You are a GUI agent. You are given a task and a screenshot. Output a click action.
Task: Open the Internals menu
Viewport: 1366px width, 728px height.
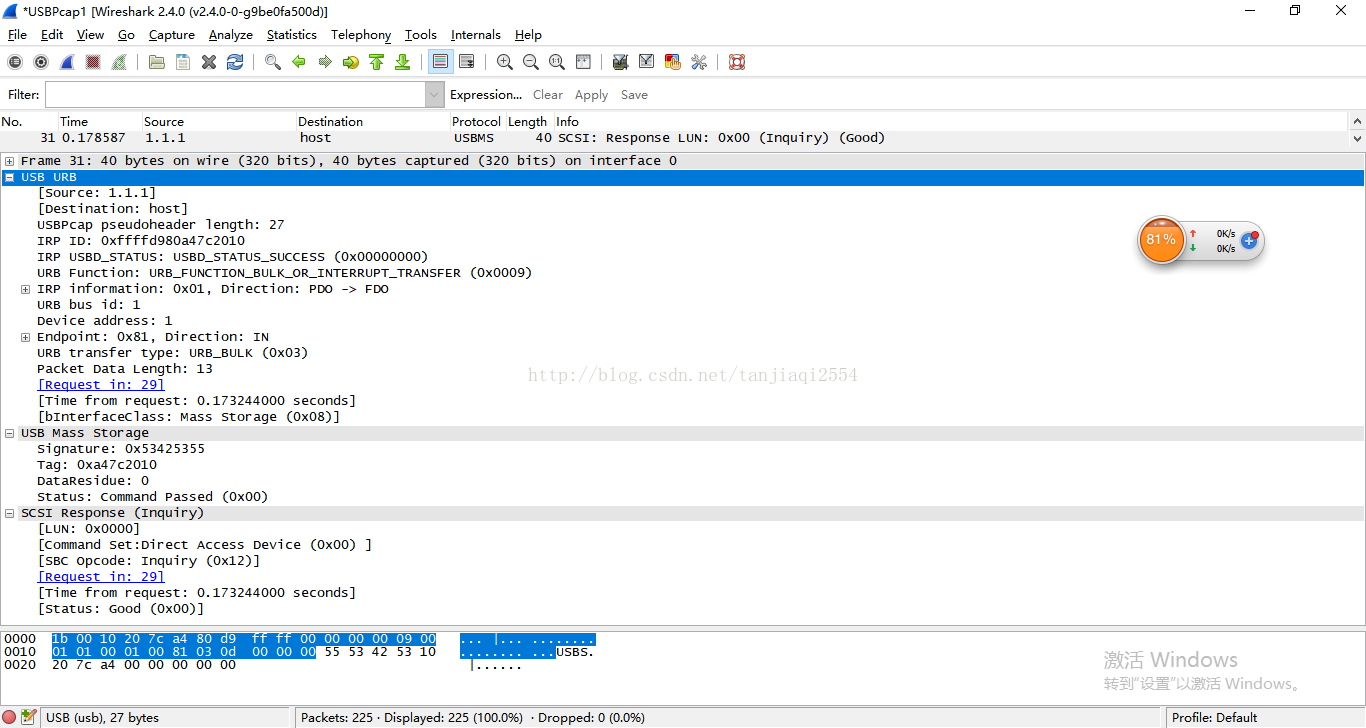[476, 34]
